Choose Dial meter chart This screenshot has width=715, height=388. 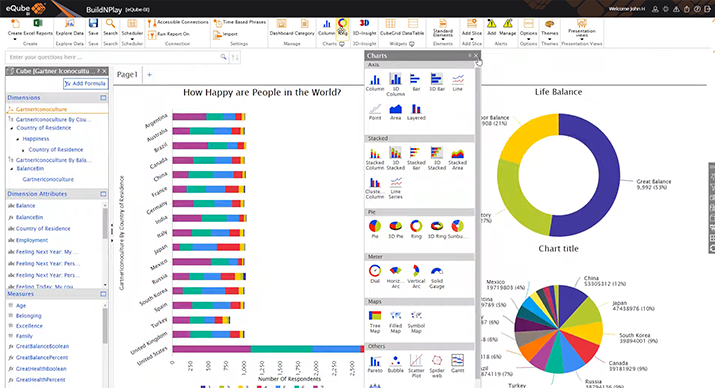[x=375, y=274]
